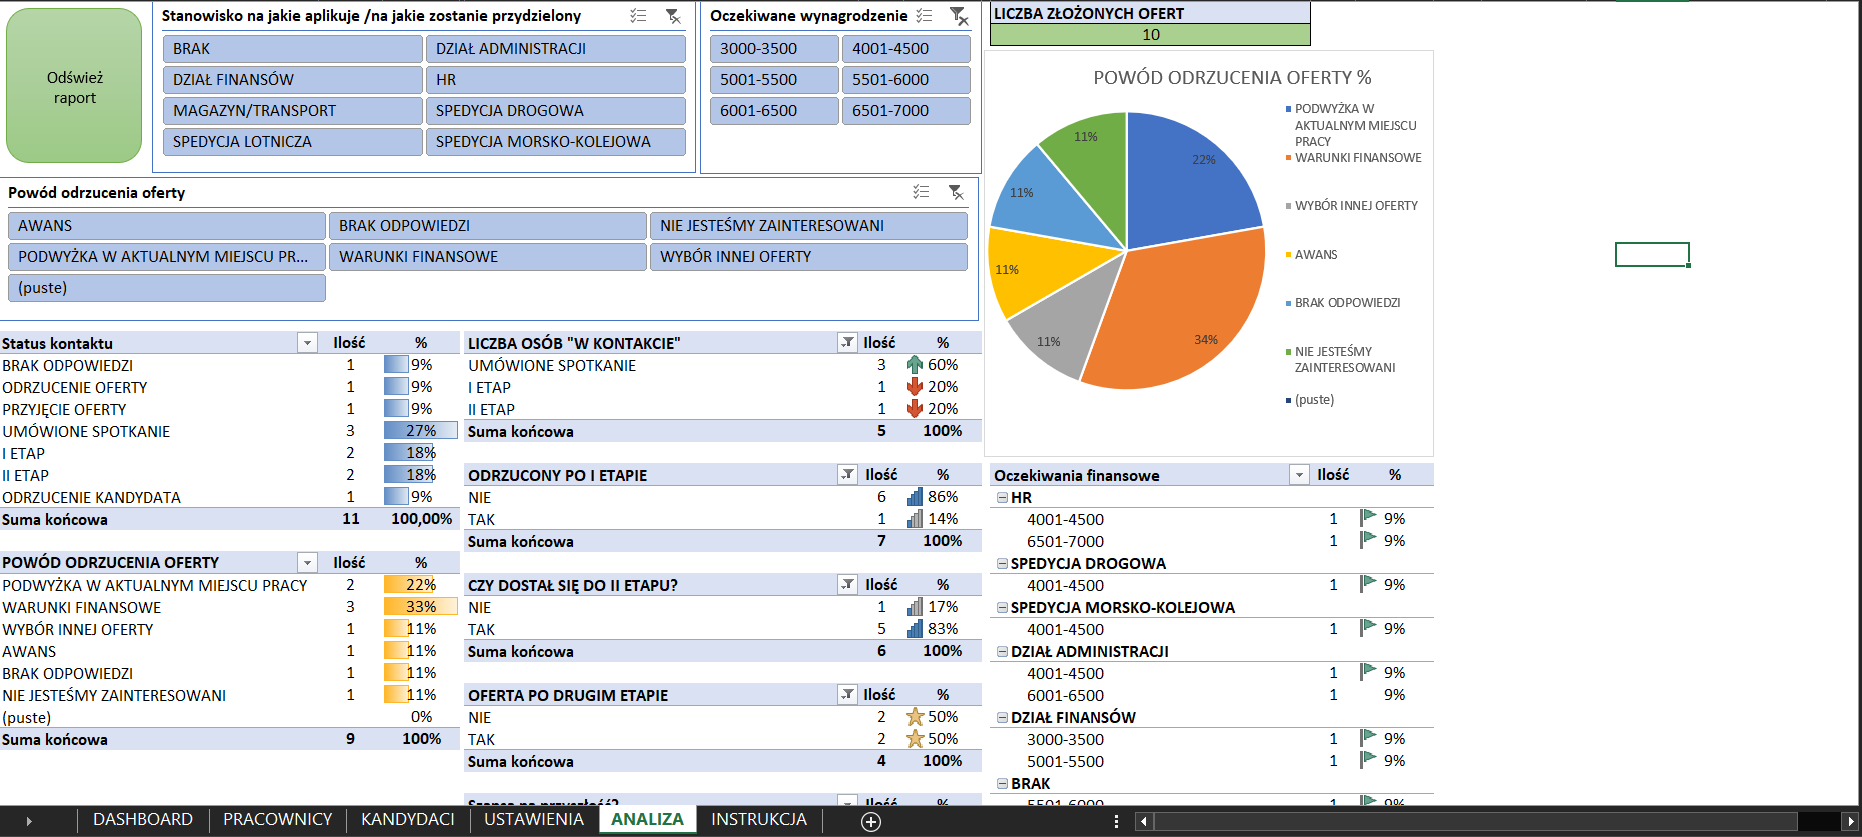1862x837 pixels.
Task: Select SPEDYCJA LOTNICZA slicer button
Action: click(x=293, y=142)
